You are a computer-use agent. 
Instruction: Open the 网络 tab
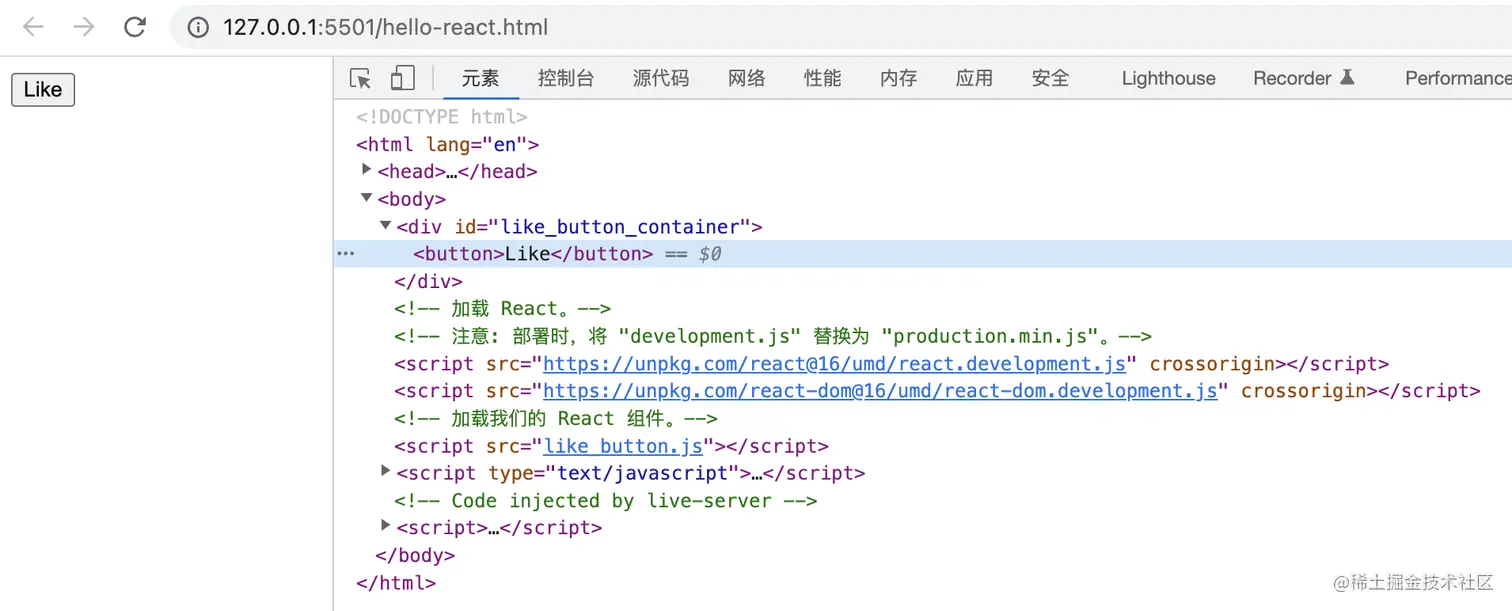[746, 78]
